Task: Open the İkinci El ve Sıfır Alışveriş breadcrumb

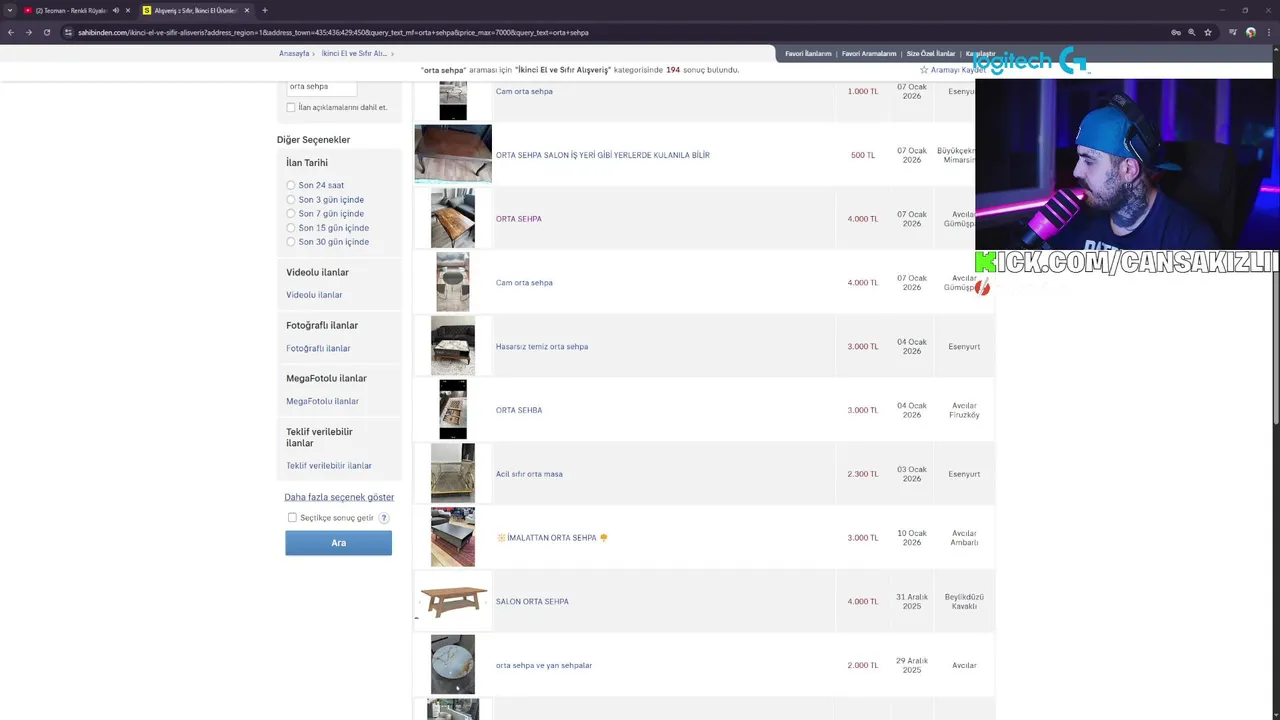Action: [354, 53]
